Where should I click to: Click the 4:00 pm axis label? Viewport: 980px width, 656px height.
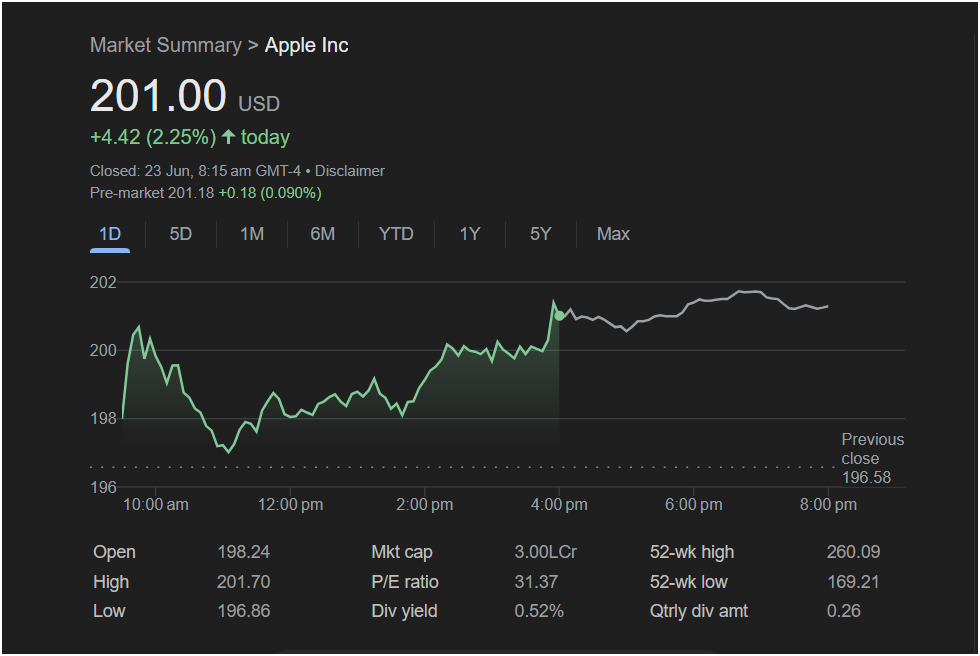click(559, 505)
